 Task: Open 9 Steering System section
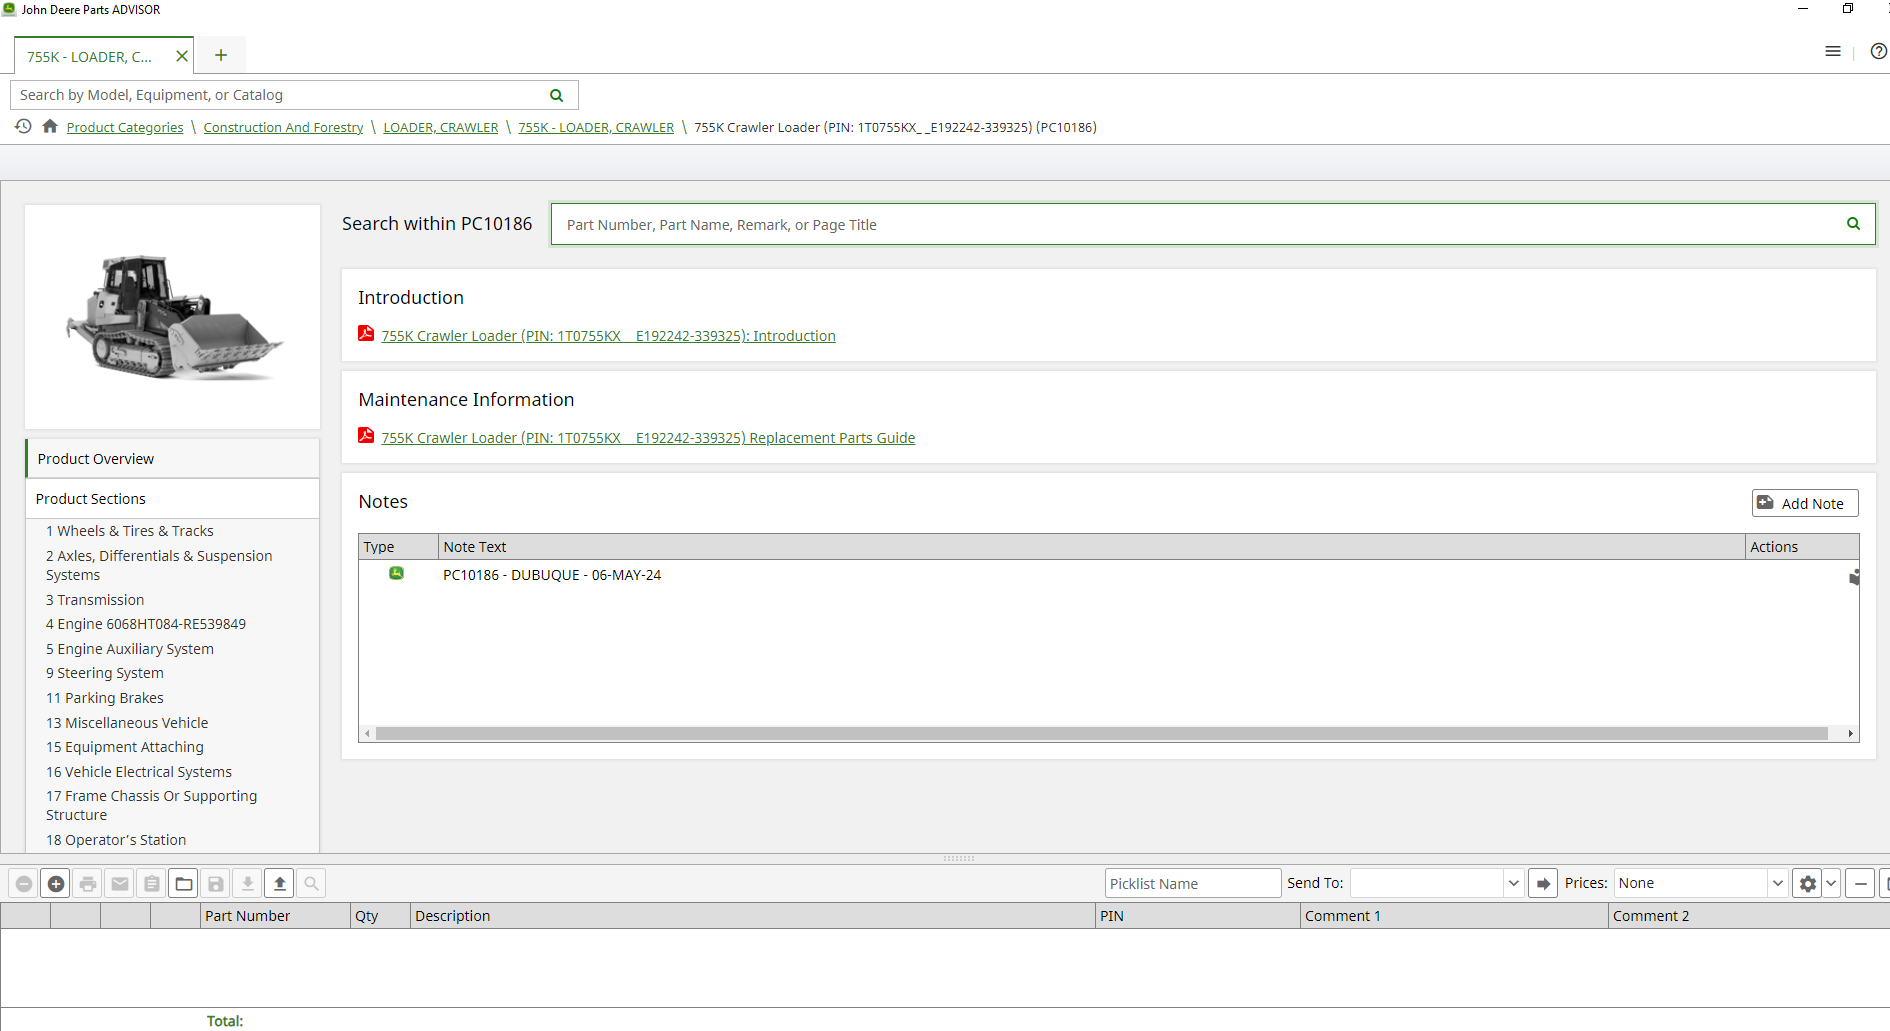(x=105, y=673)
